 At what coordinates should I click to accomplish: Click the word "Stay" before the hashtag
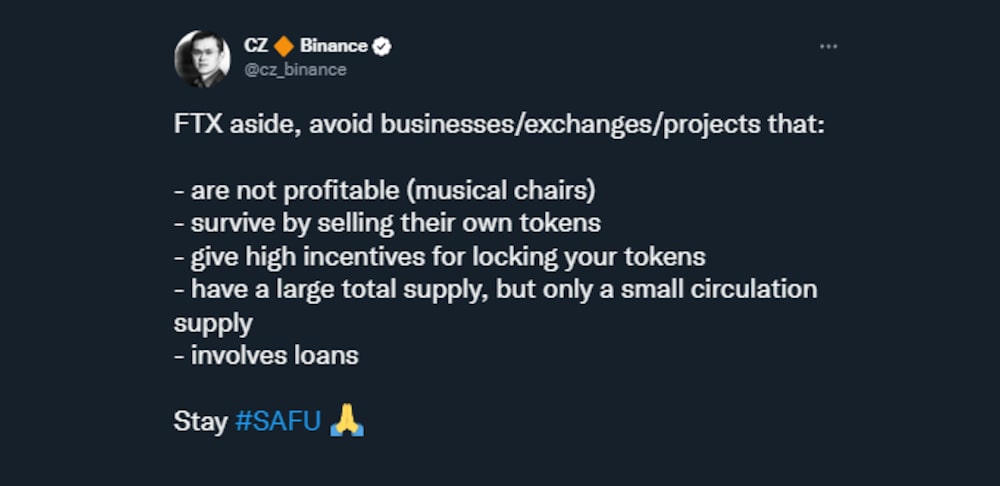coord(201,421)
